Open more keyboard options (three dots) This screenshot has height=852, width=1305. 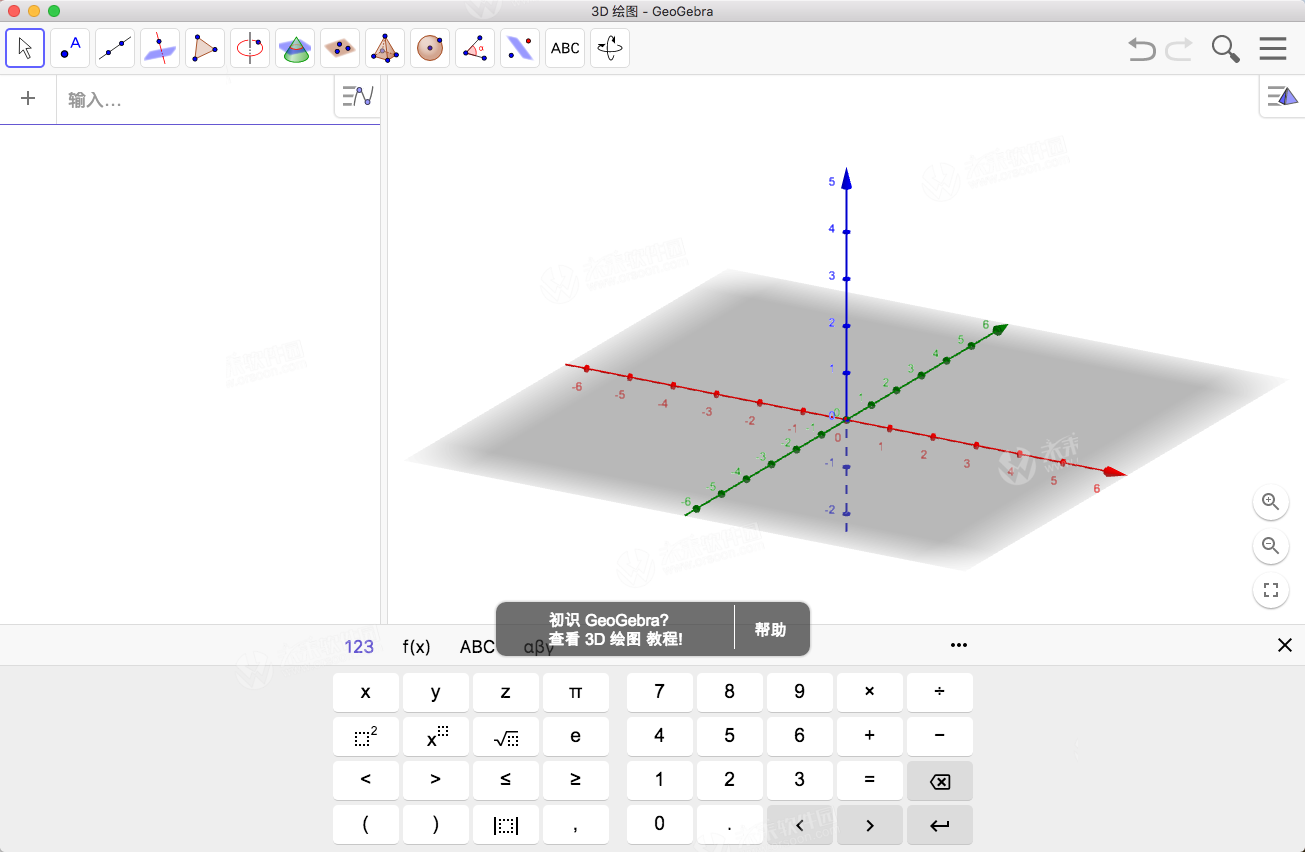[959, 646]
